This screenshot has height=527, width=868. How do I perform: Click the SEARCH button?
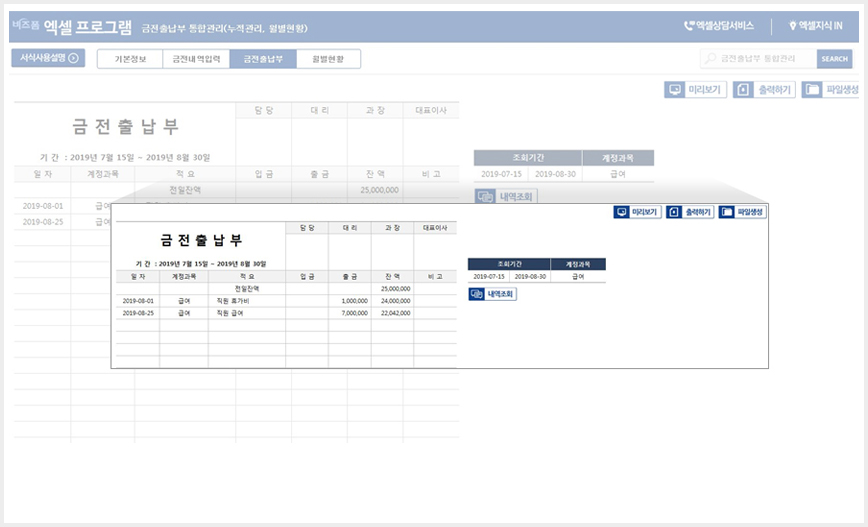(x=834, y=59)
